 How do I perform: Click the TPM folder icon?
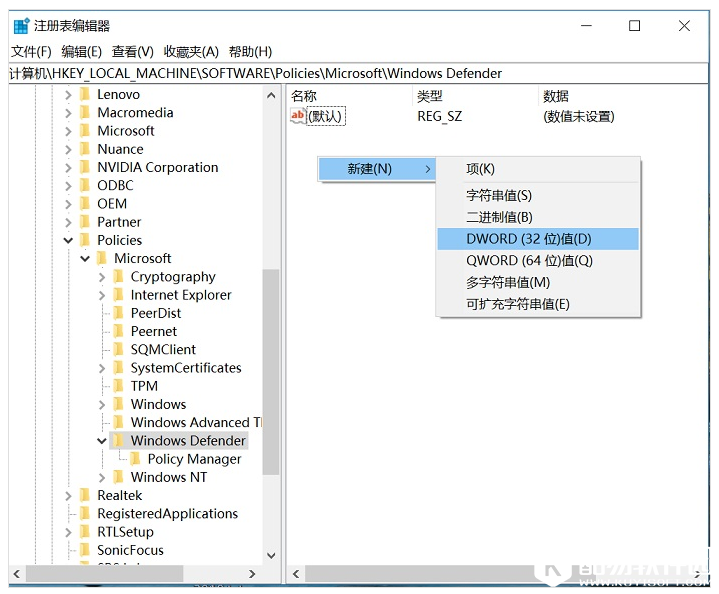click(118, 386)
